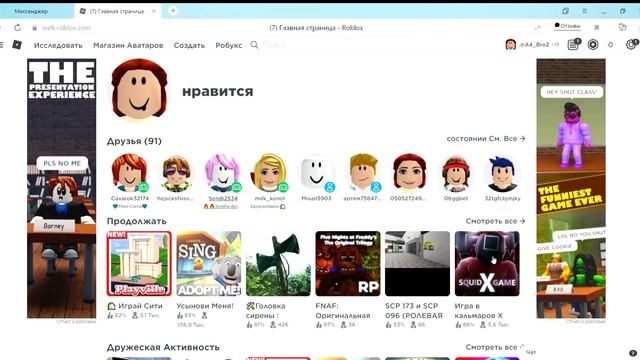Open friend Caxarok32174's avatar
The height and width of the screenshot is (360, 640).
129,173
